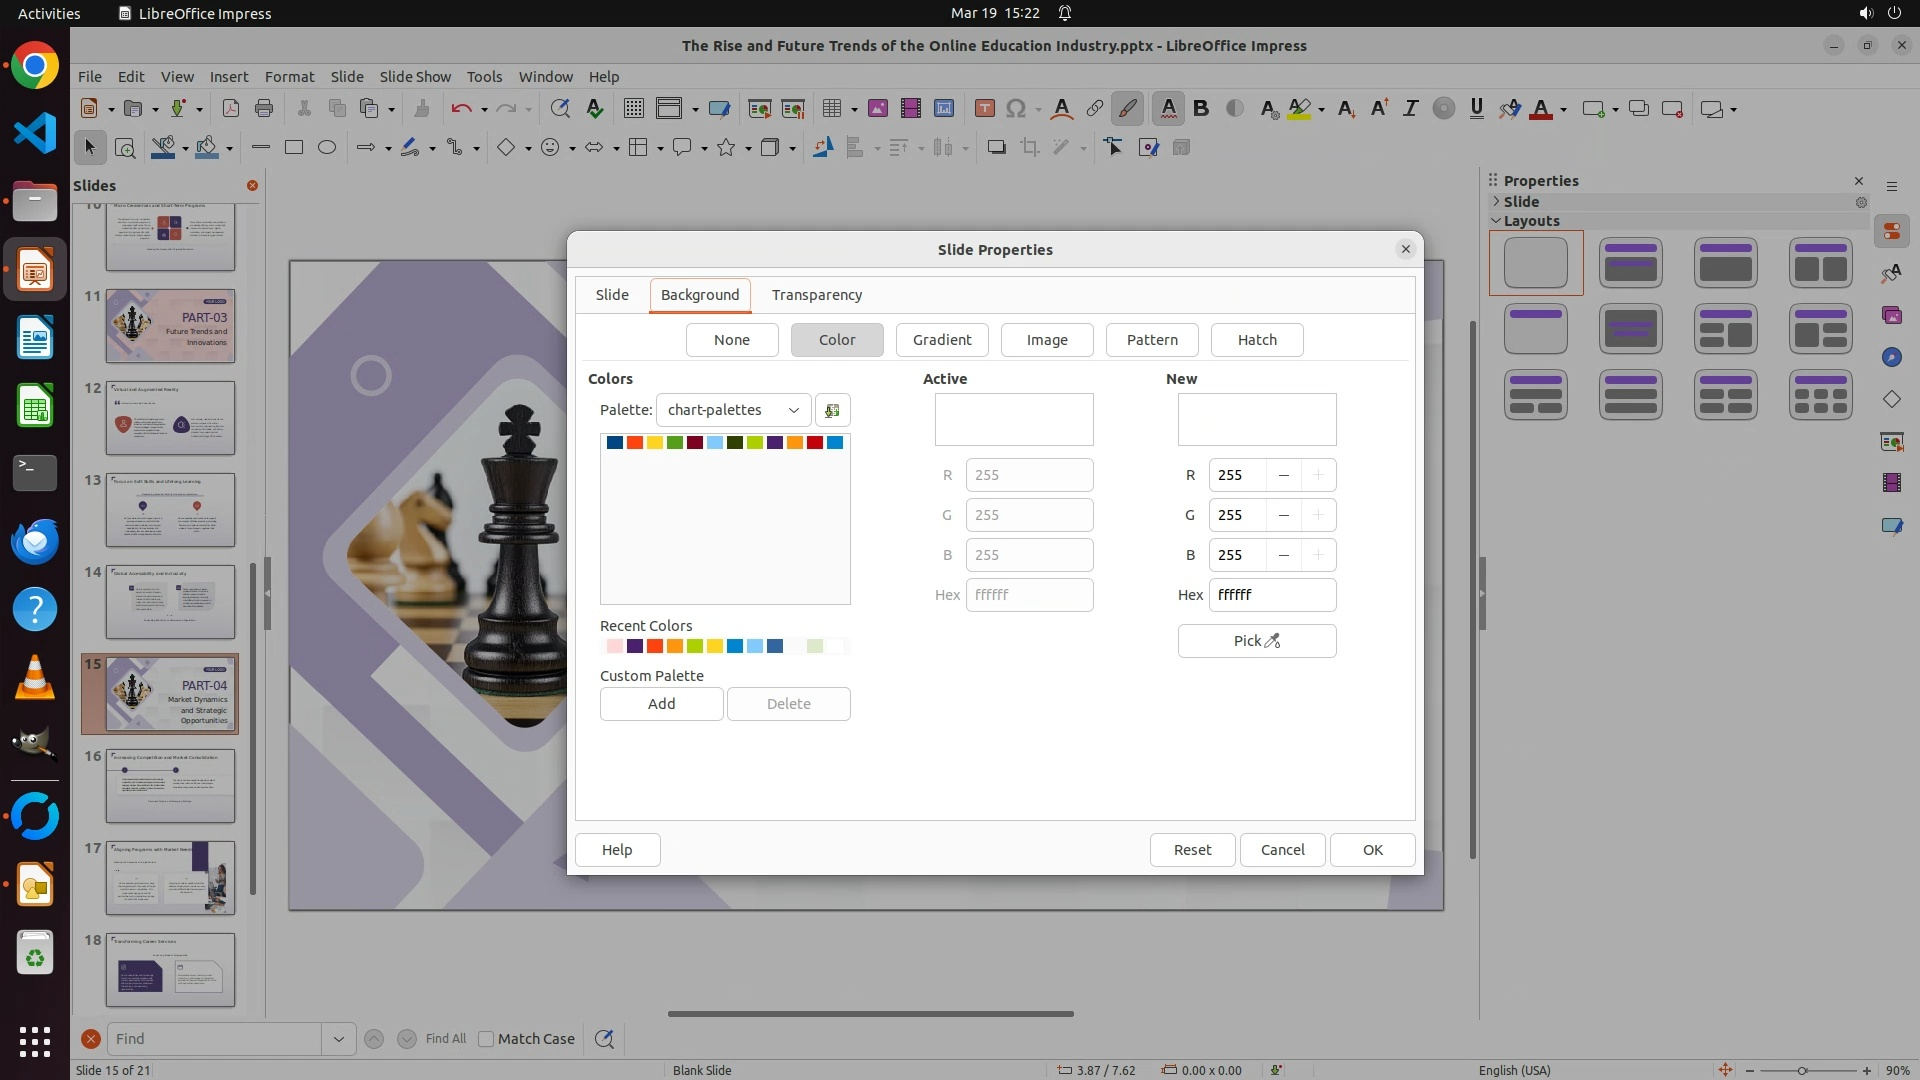
Task: Select slide 16 thumbnail
Action: [170, 786]
